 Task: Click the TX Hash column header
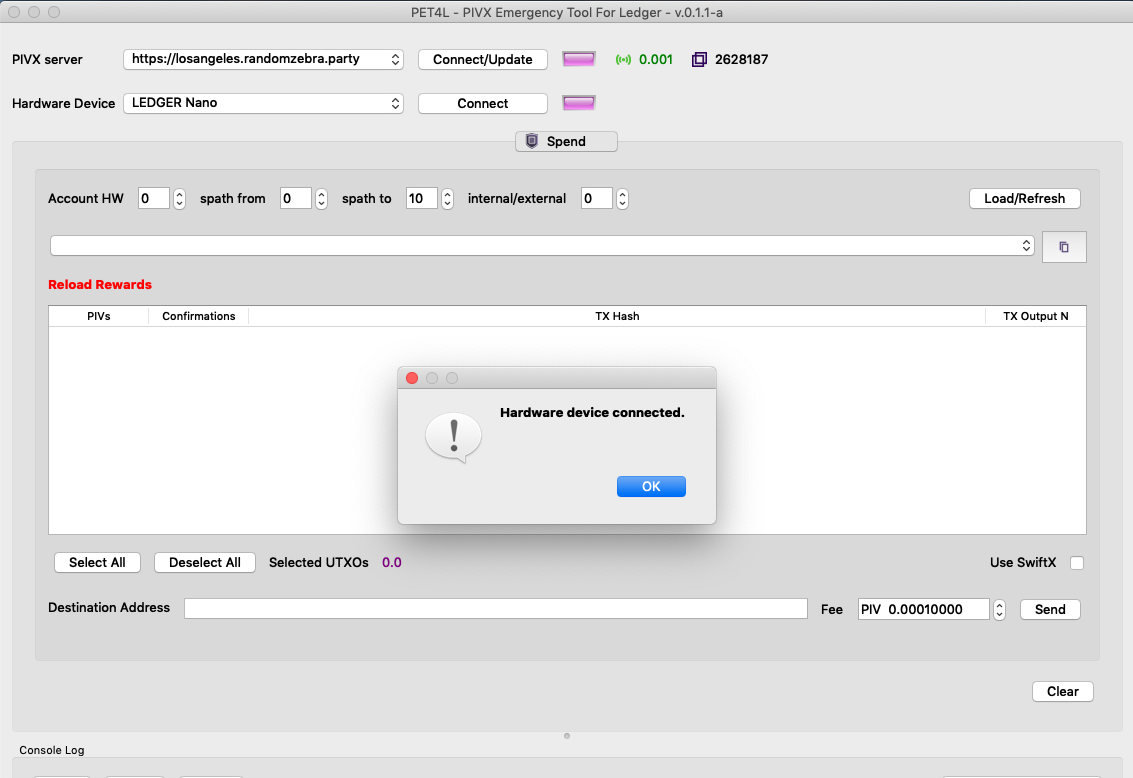[x=617, y=316]
